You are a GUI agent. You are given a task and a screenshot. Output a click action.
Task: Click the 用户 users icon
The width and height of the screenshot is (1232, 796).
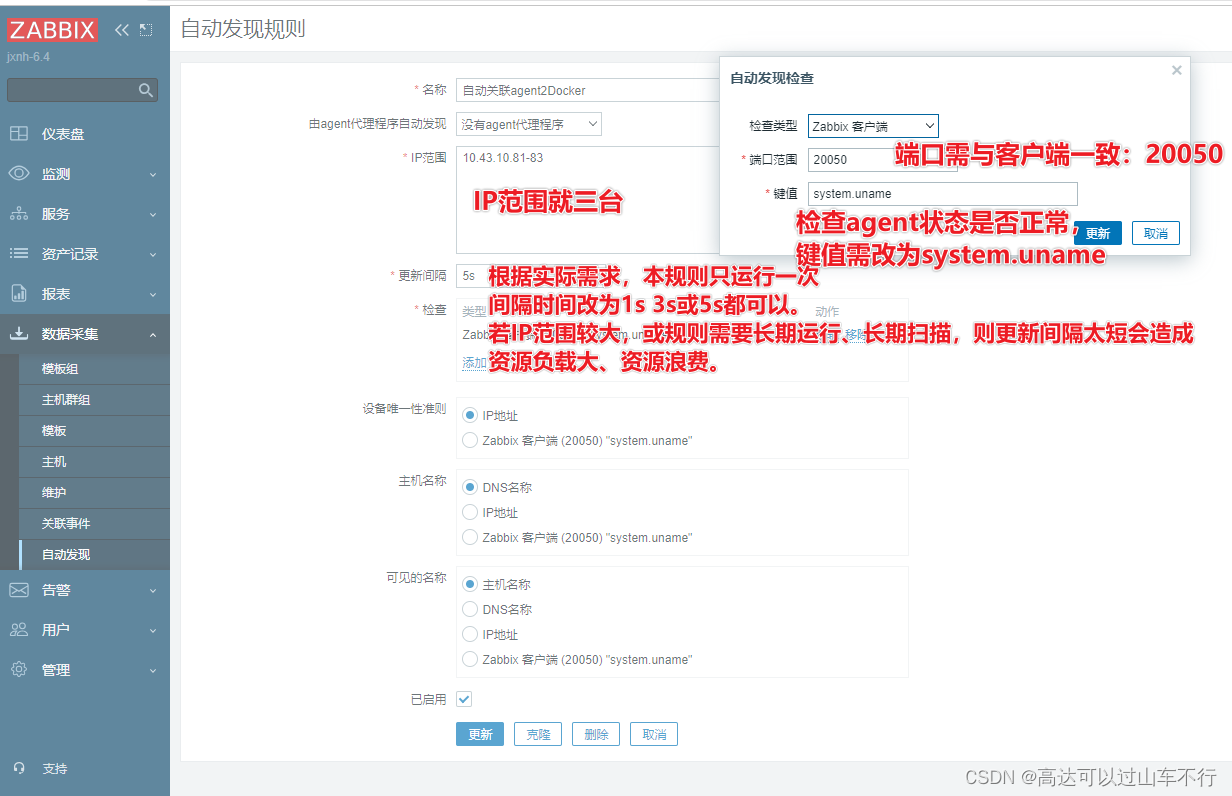click(19, 630)
